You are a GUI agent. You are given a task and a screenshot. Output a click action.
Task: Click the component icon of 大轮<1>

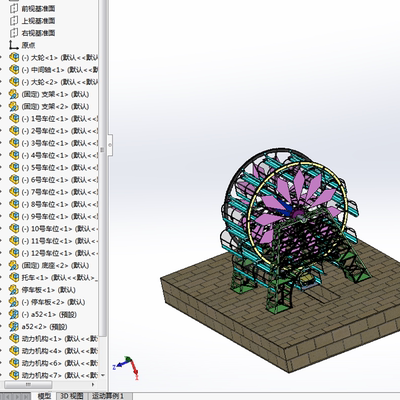click(14, 57)
